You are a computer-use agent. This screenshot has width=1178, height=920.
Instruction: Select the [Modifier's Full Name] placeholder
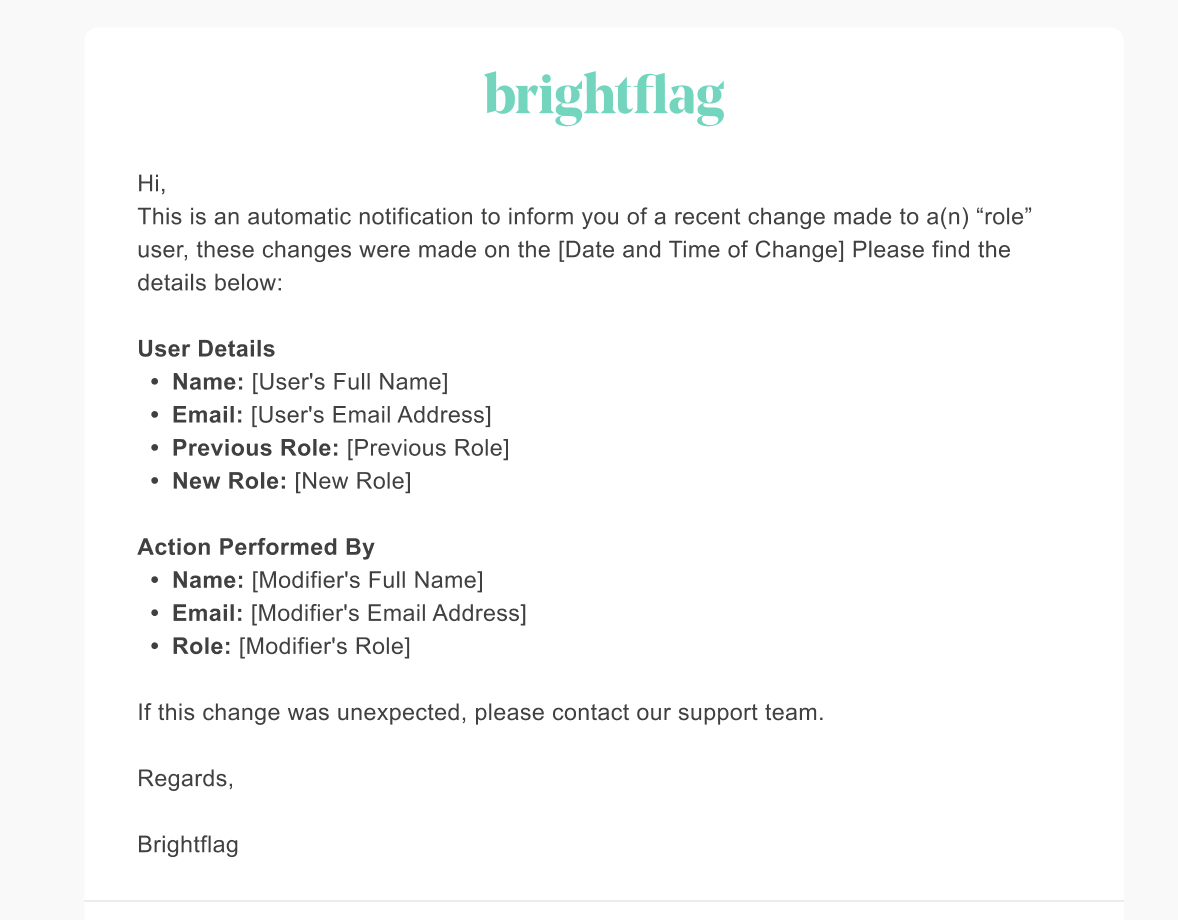pos(367,580)
